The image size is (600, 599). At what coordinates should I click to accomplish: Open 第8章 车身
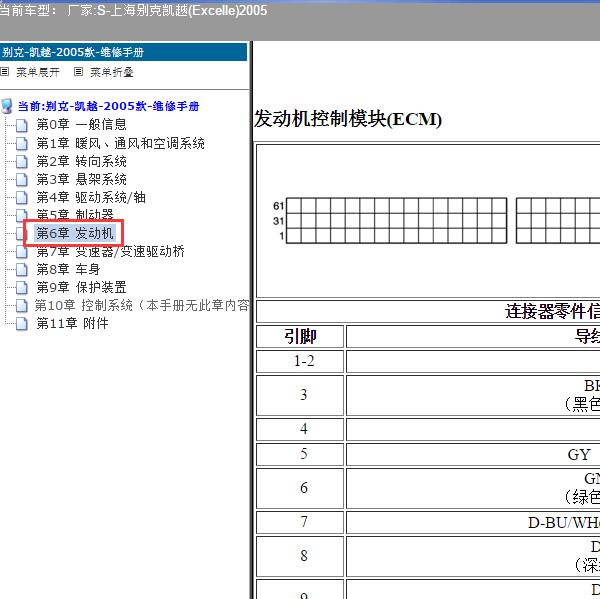[x=68, y=269]
